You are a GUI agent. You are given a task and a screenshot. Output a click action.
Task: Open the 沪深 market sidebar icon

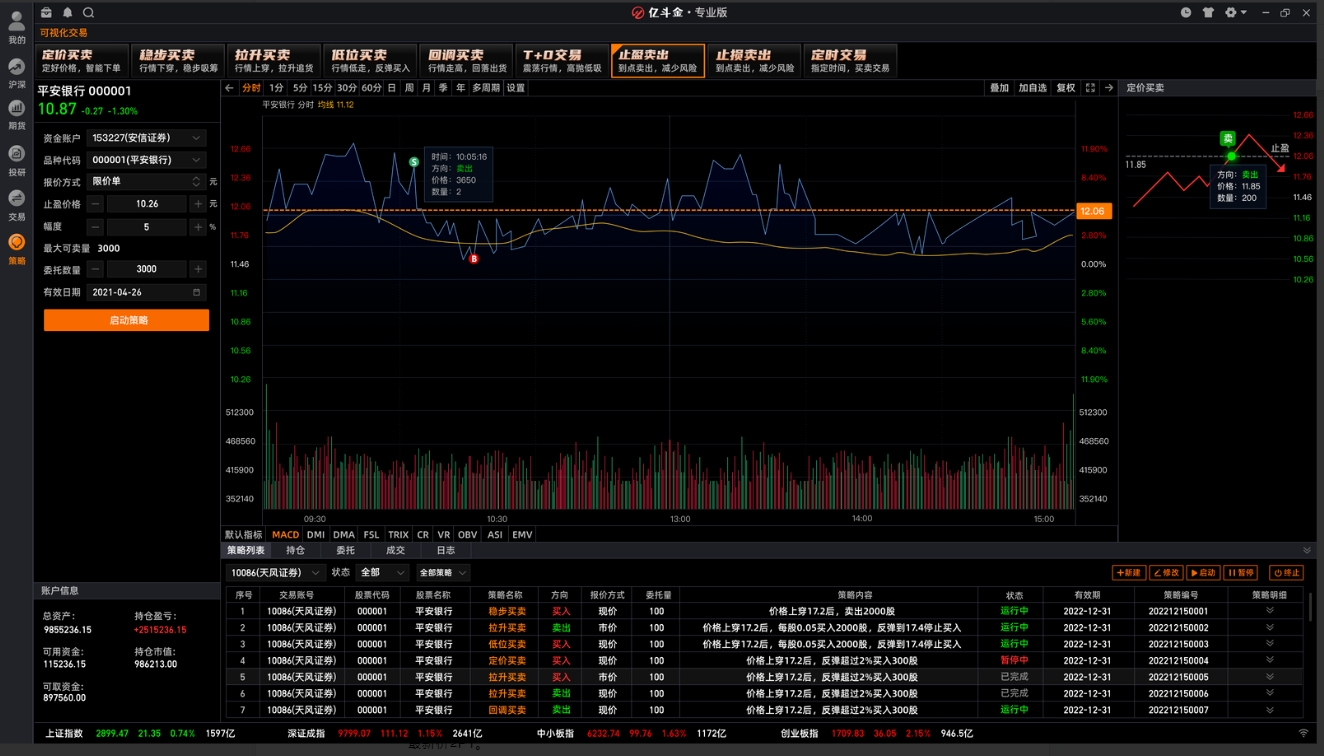pyautogui.click(x=16, y=72)
